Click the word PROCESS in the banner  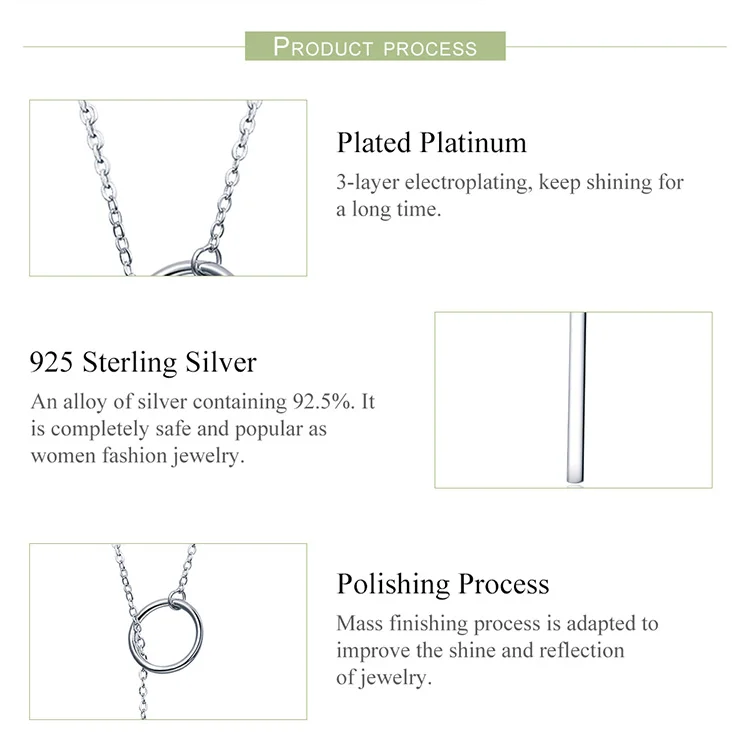430,48
